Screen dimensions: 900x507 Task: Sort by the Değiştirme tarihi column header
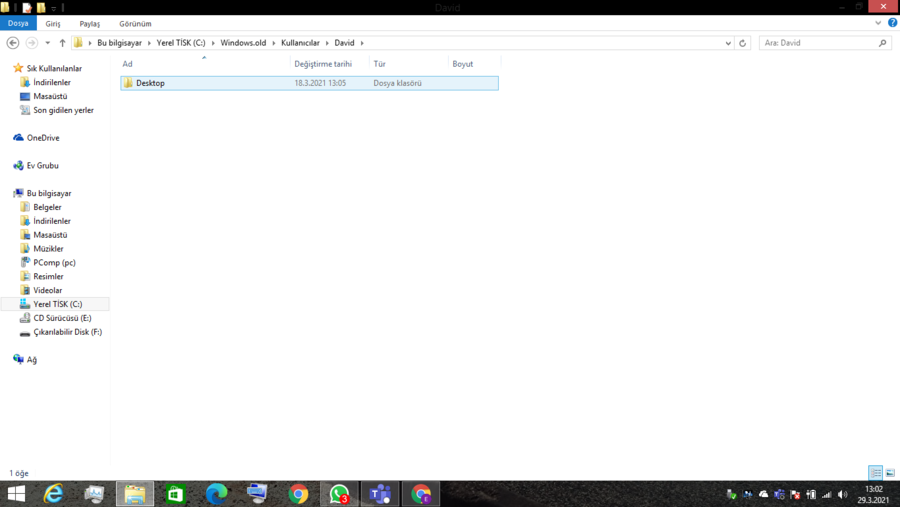[x=323, y=64]
